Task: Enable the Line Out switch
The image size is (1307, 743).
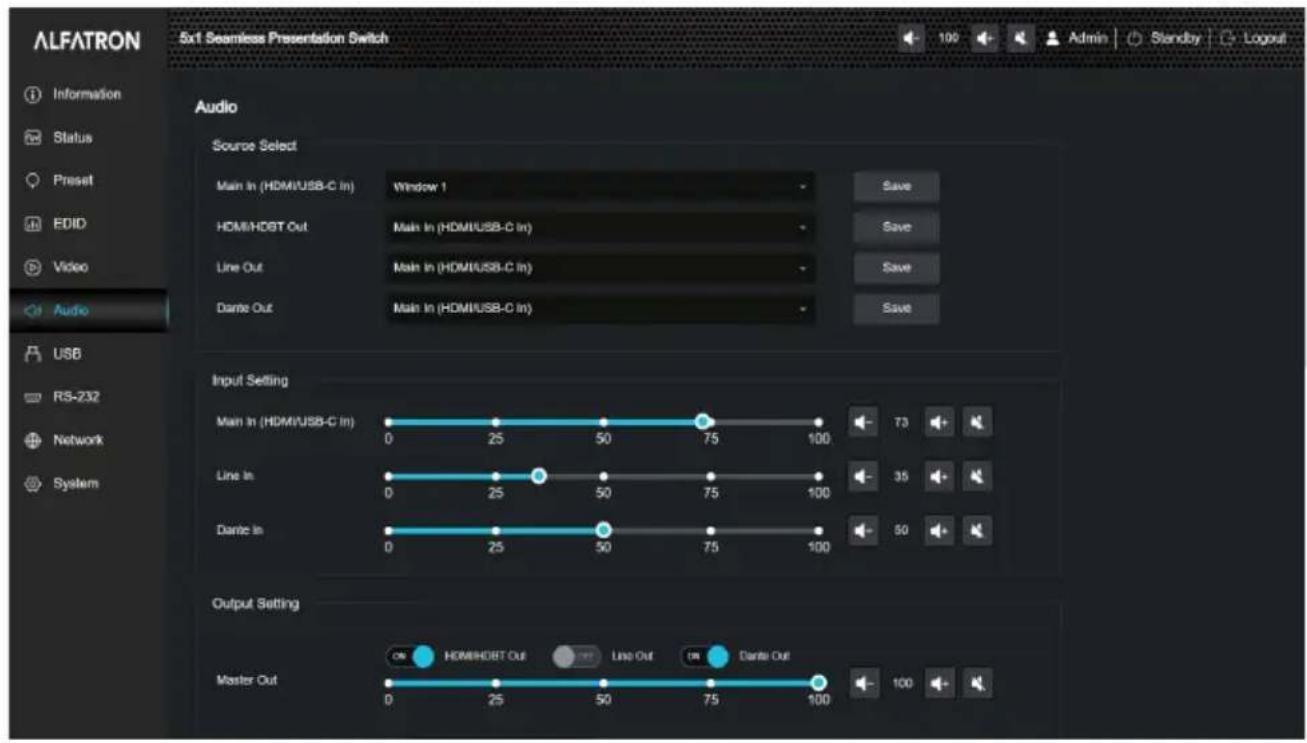Action: pyautogui.click(x=576, y=656)
